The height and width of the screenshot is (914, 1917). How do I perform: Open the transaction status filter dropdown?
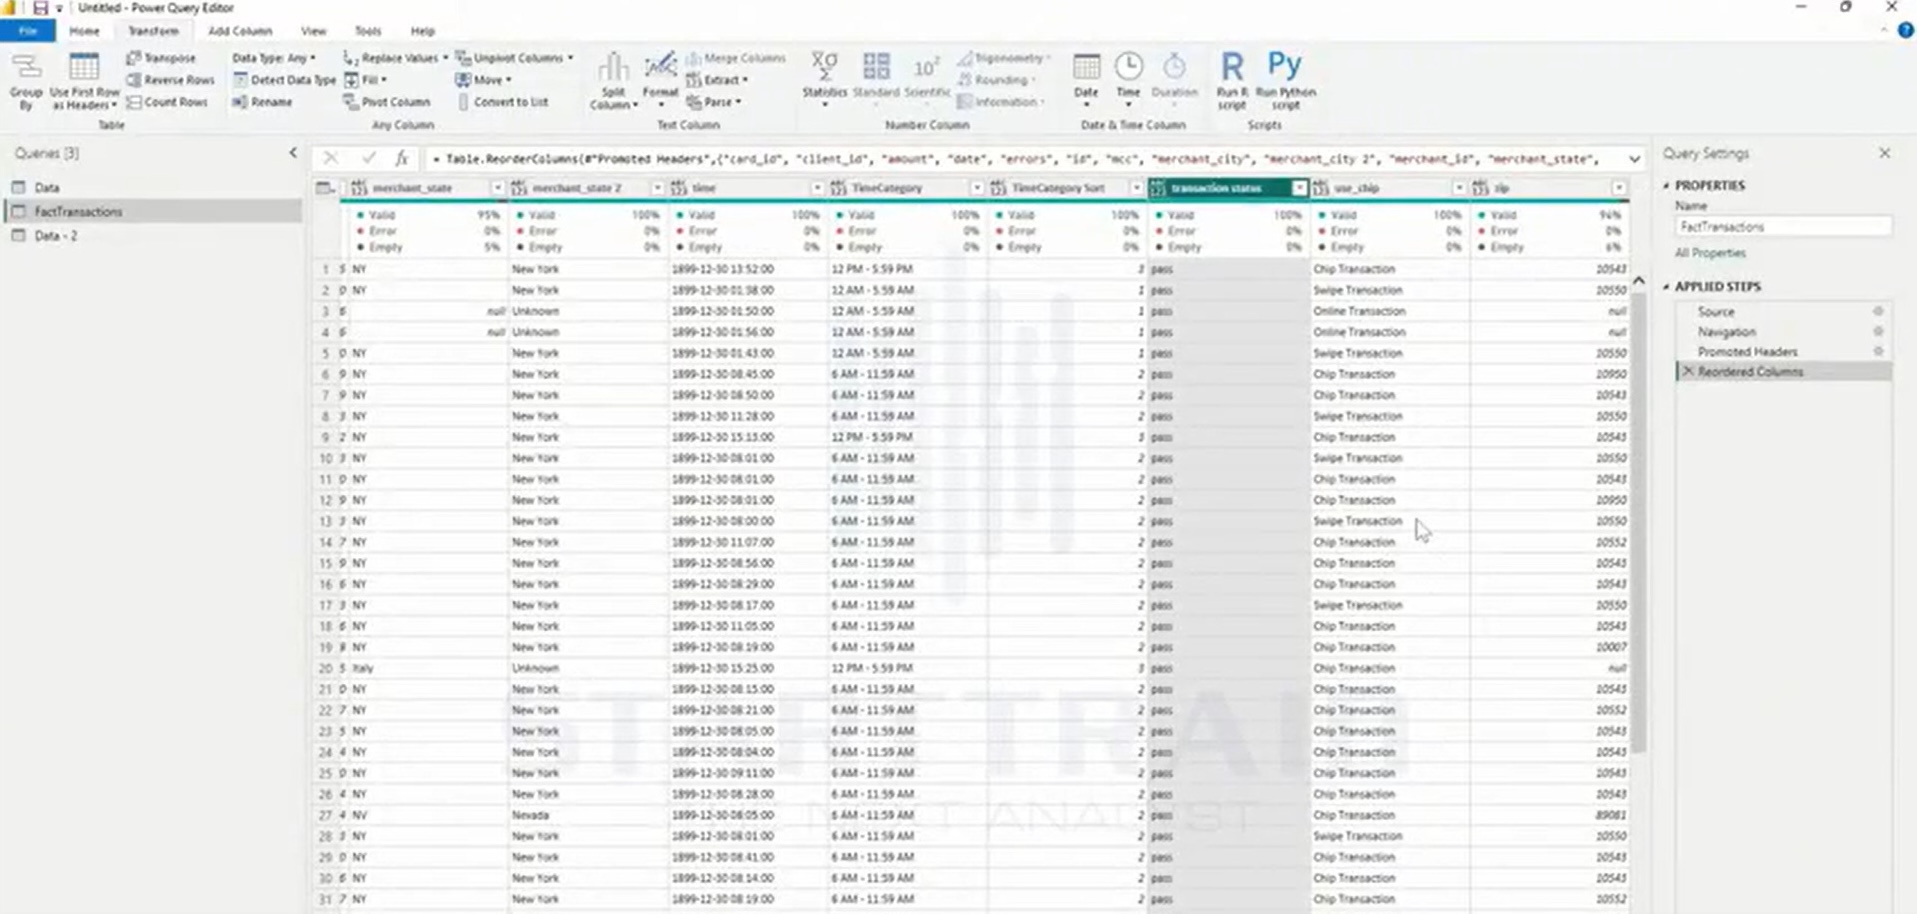point(1299,188)
